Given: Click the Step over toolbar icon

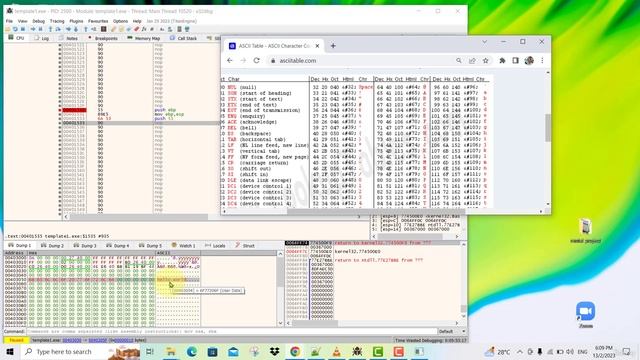Looking at the screenshot, I should (58, 29).
